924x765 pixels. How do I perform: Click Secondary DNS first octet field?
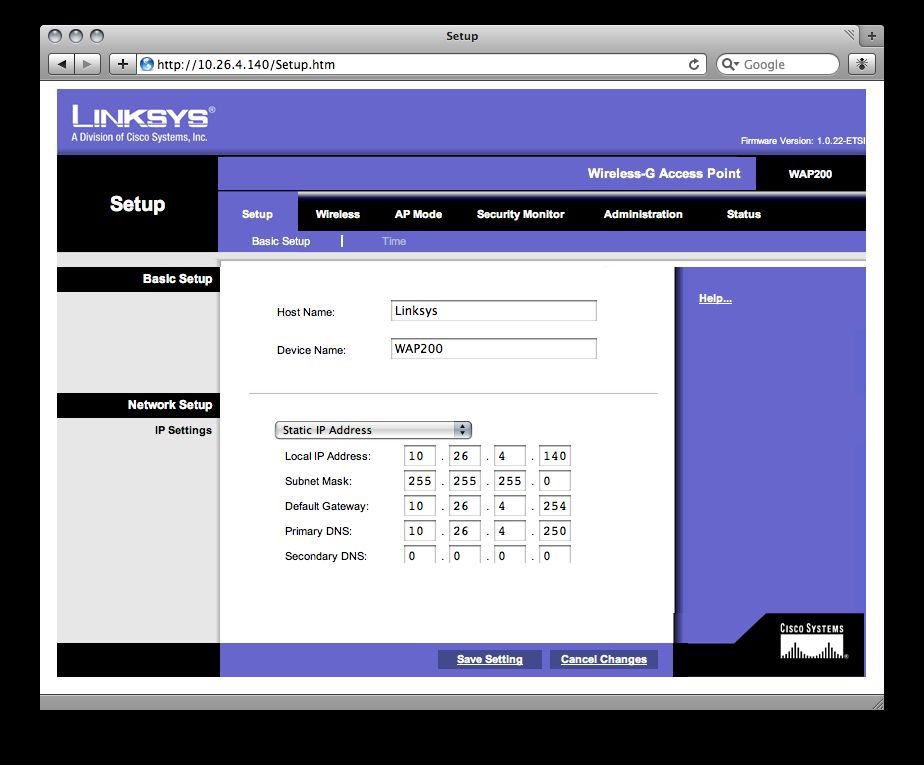(420, 555)
